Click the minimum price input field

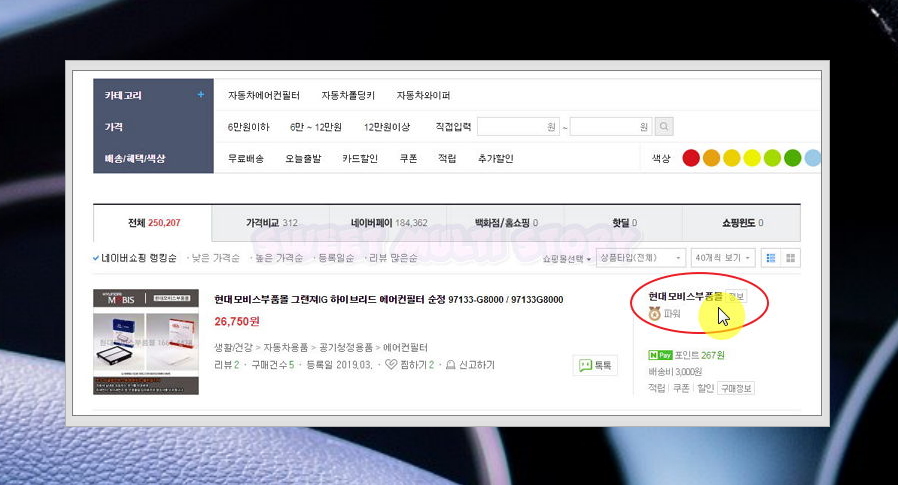[x=518, y=127]
